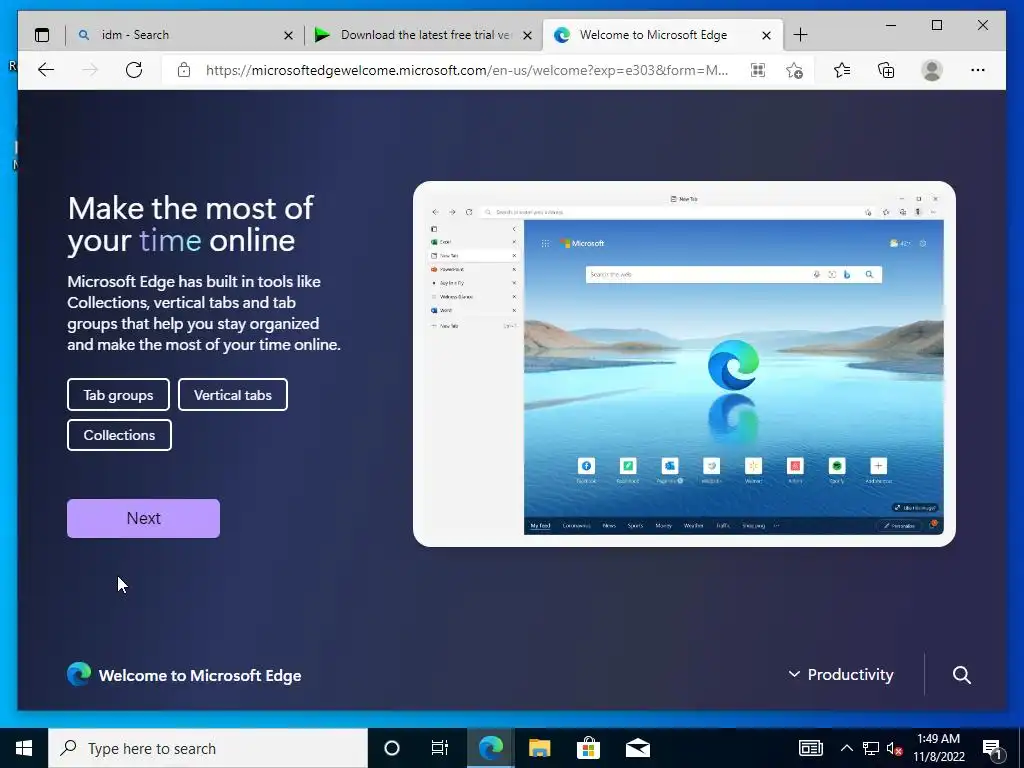This screenshot has height=768, width=1024.
Task: Open the Collections toolbar icon
Action: [x=886, y=70]
